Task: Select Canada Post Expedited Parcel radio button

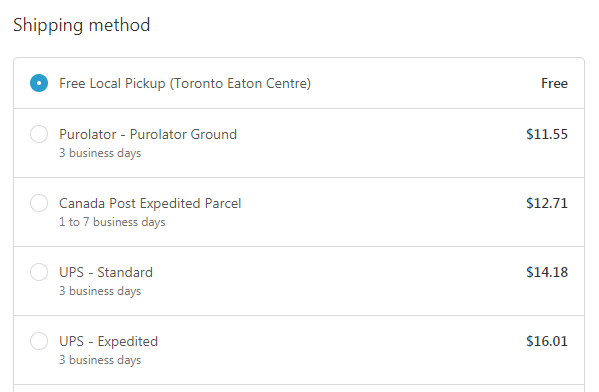Action: [x=39, y=203]
